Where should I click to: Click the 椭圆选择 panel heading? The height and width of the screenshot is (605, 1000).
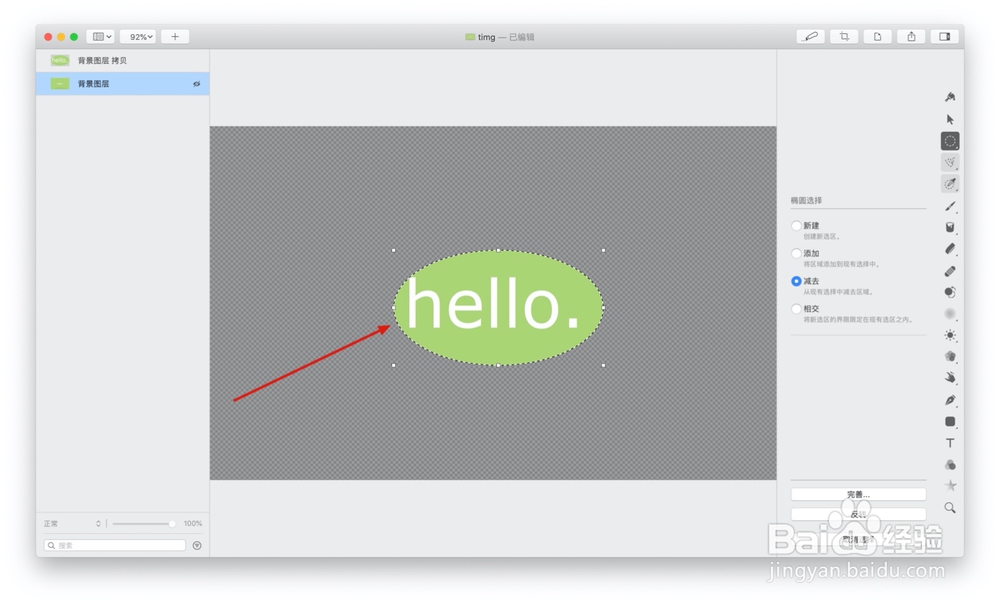click(806, 200)
